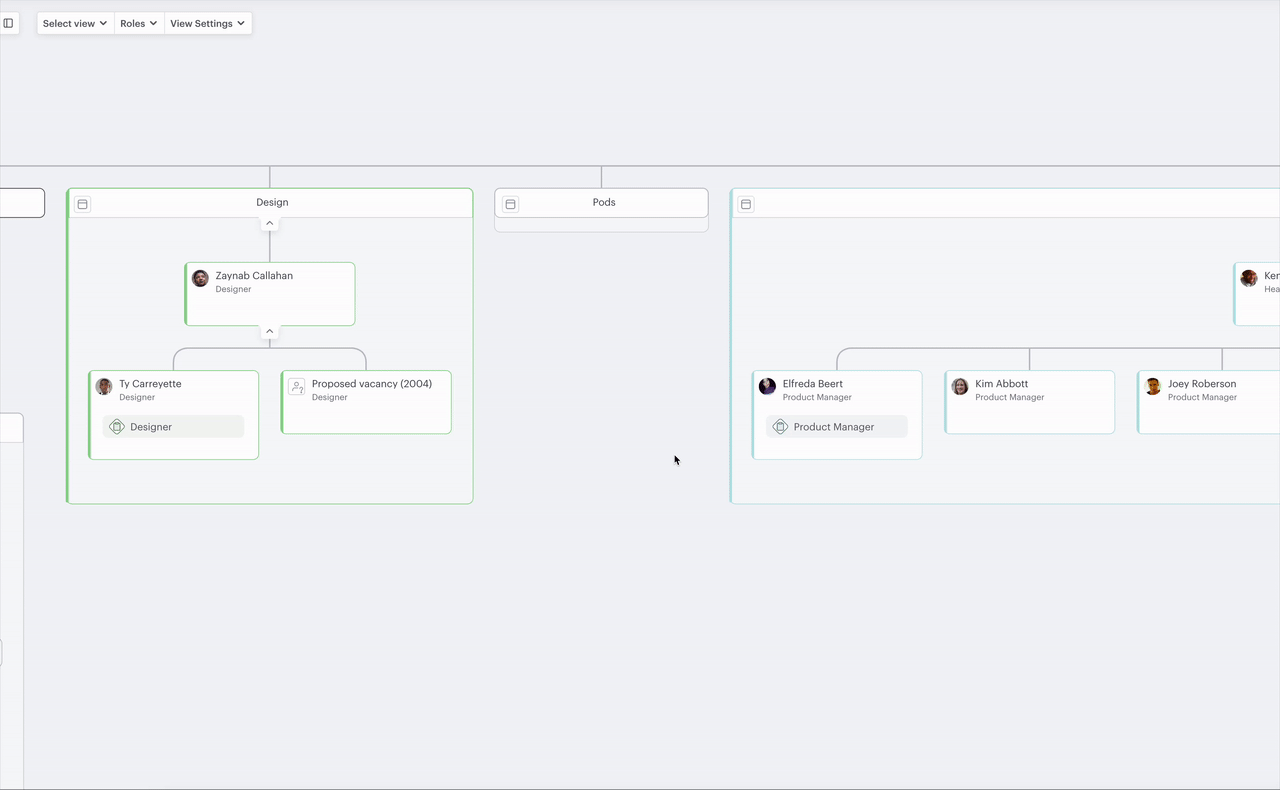
Task: Open the Roles dropdown
Action: click(138, 22)
